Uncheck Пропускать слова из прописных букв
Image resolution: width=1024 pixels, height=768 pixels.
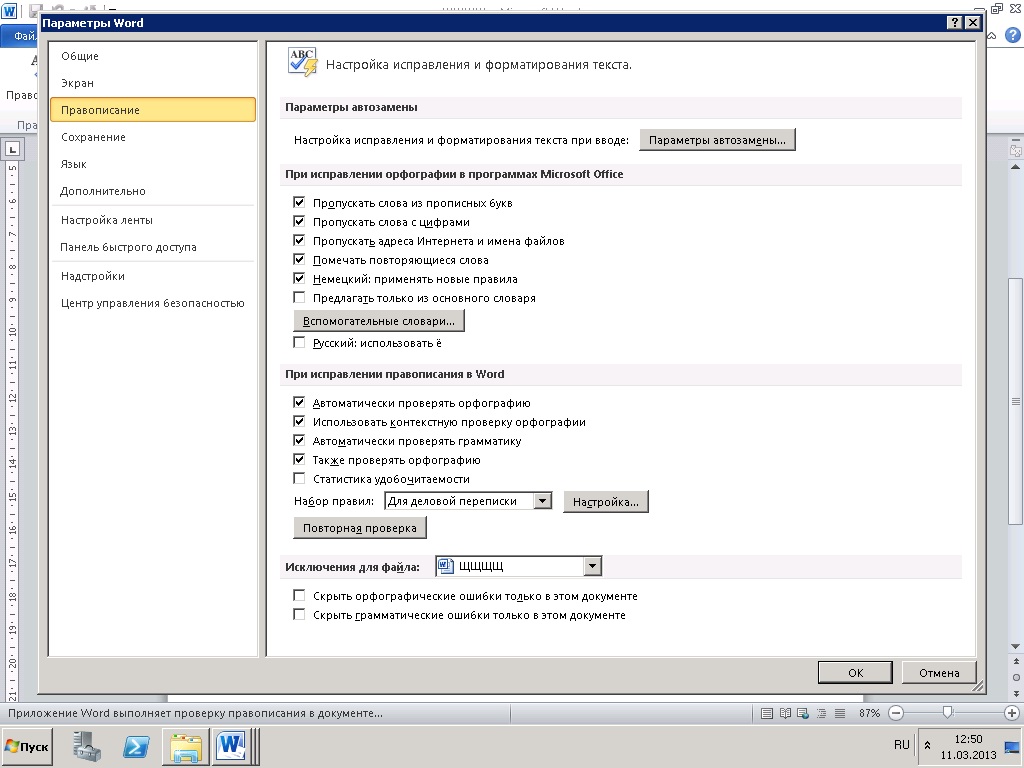coord(299,202)
